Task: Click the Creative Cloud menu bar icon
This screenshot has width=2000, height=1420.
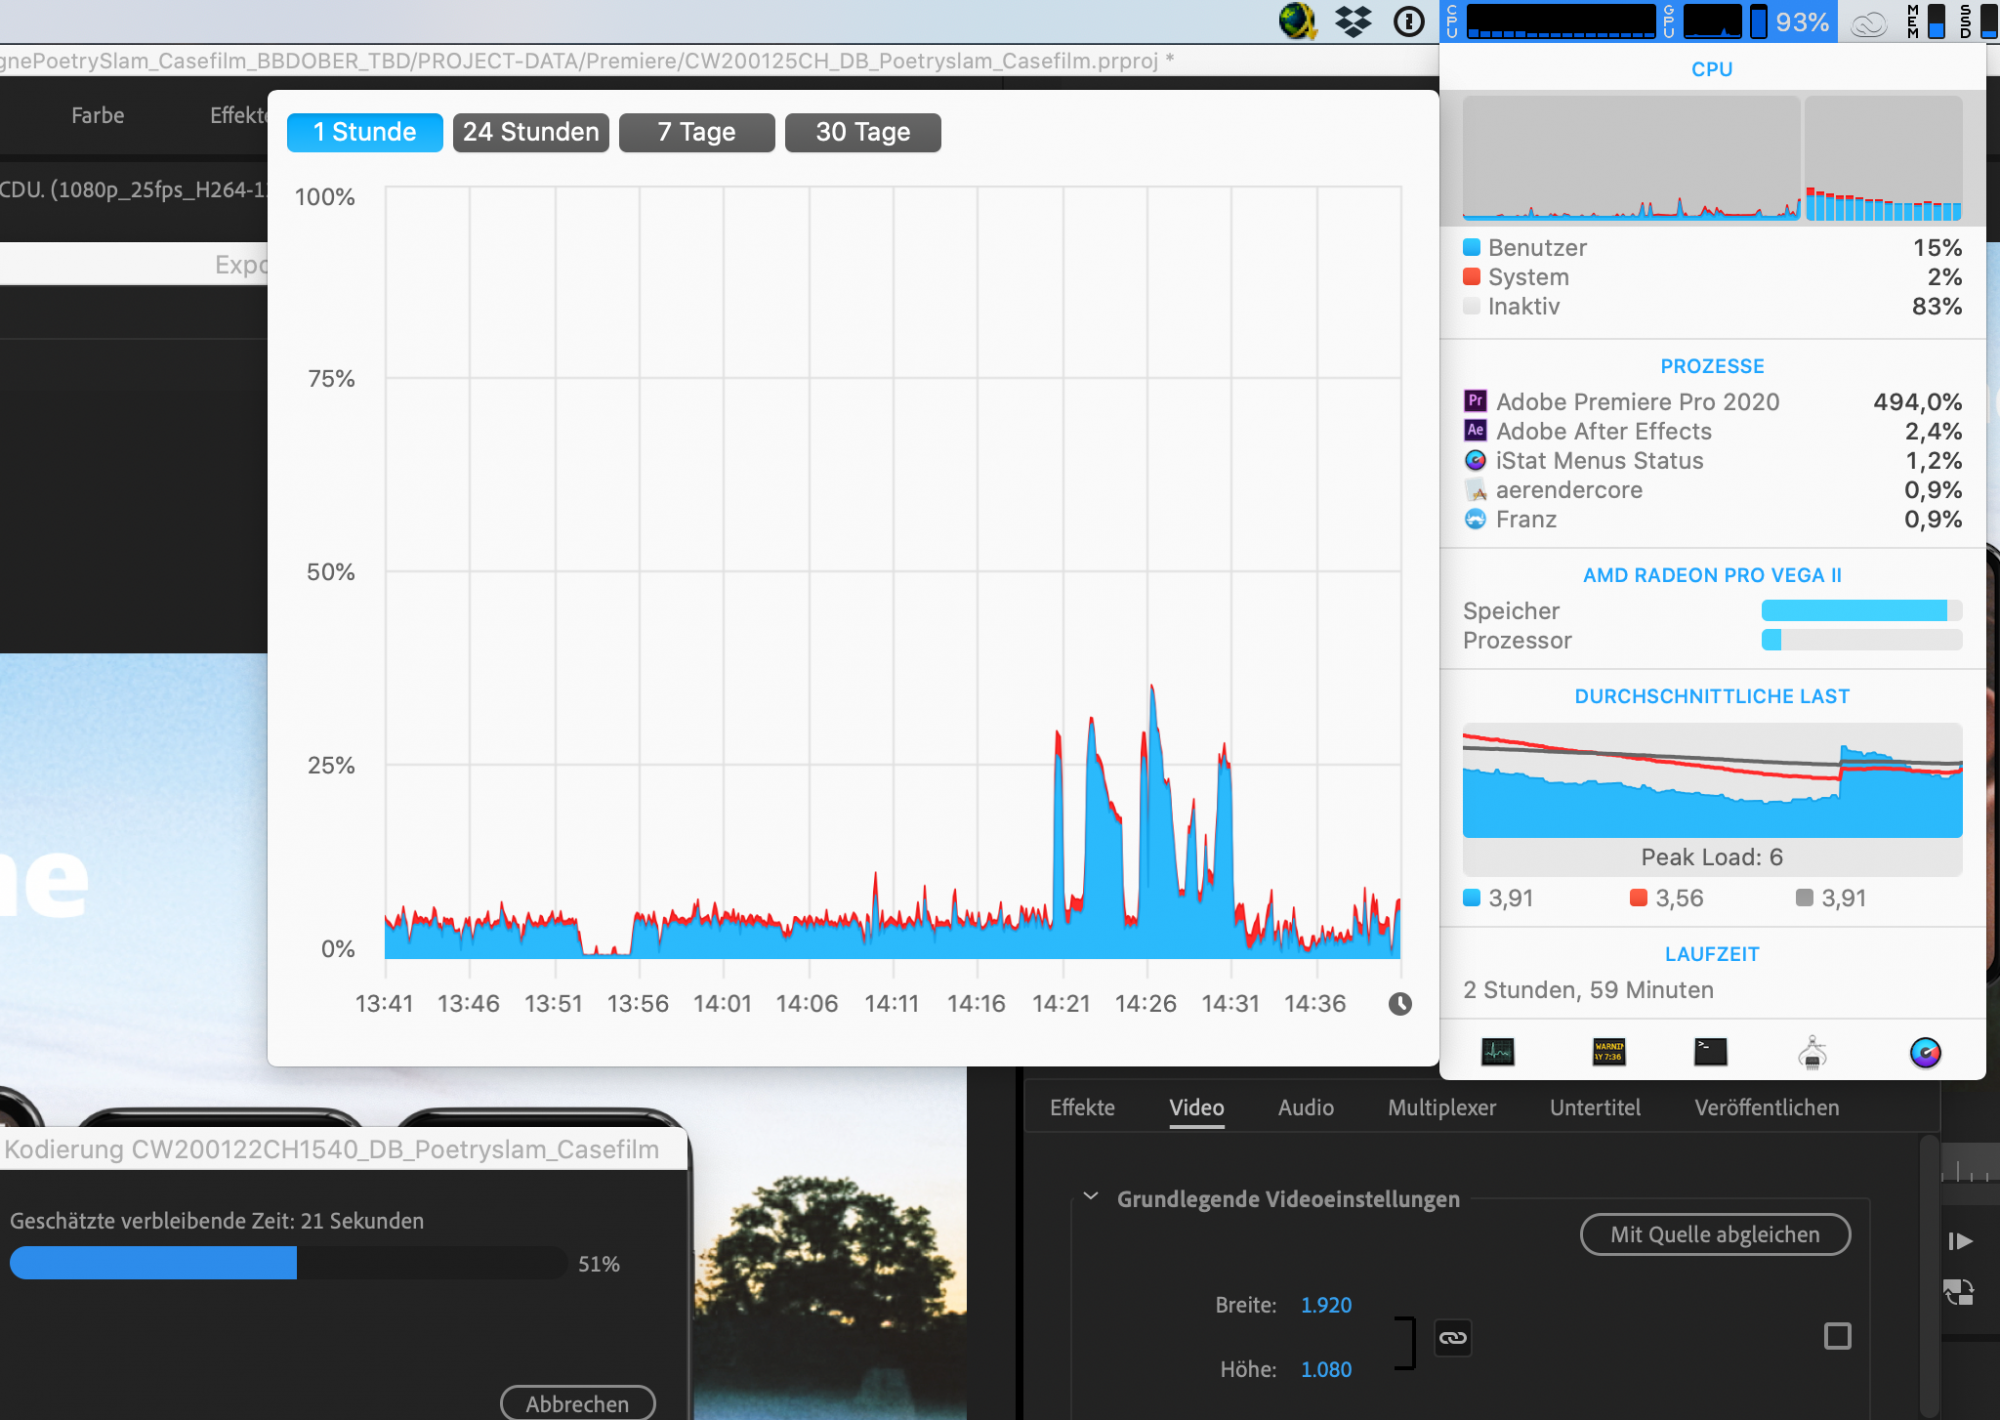Action: pos(1868,22)
